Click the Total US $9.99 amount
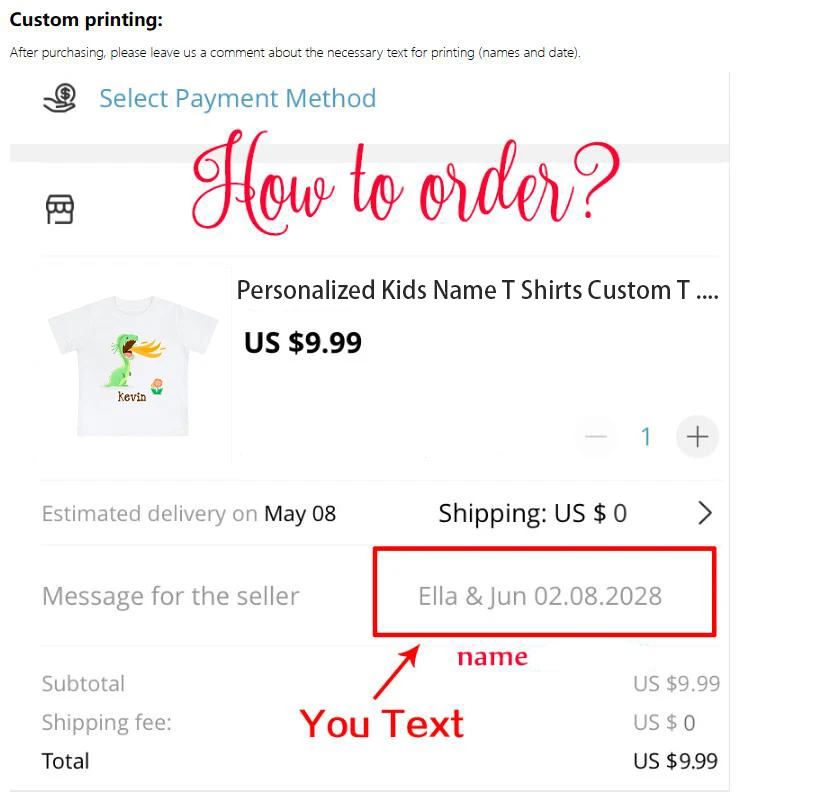The width and height of the screenshot is (819, 805). click(675, 761)
